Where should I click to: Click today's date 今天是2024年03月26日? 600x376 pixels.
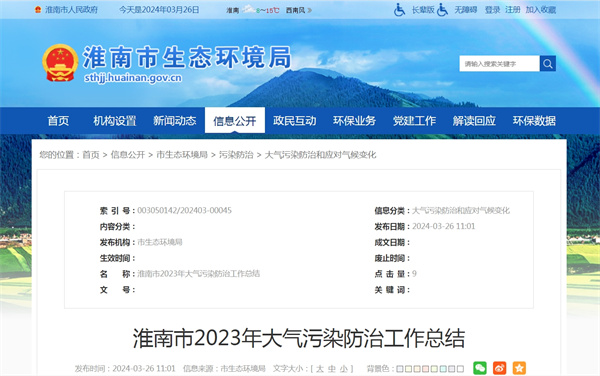coord(159,10)
